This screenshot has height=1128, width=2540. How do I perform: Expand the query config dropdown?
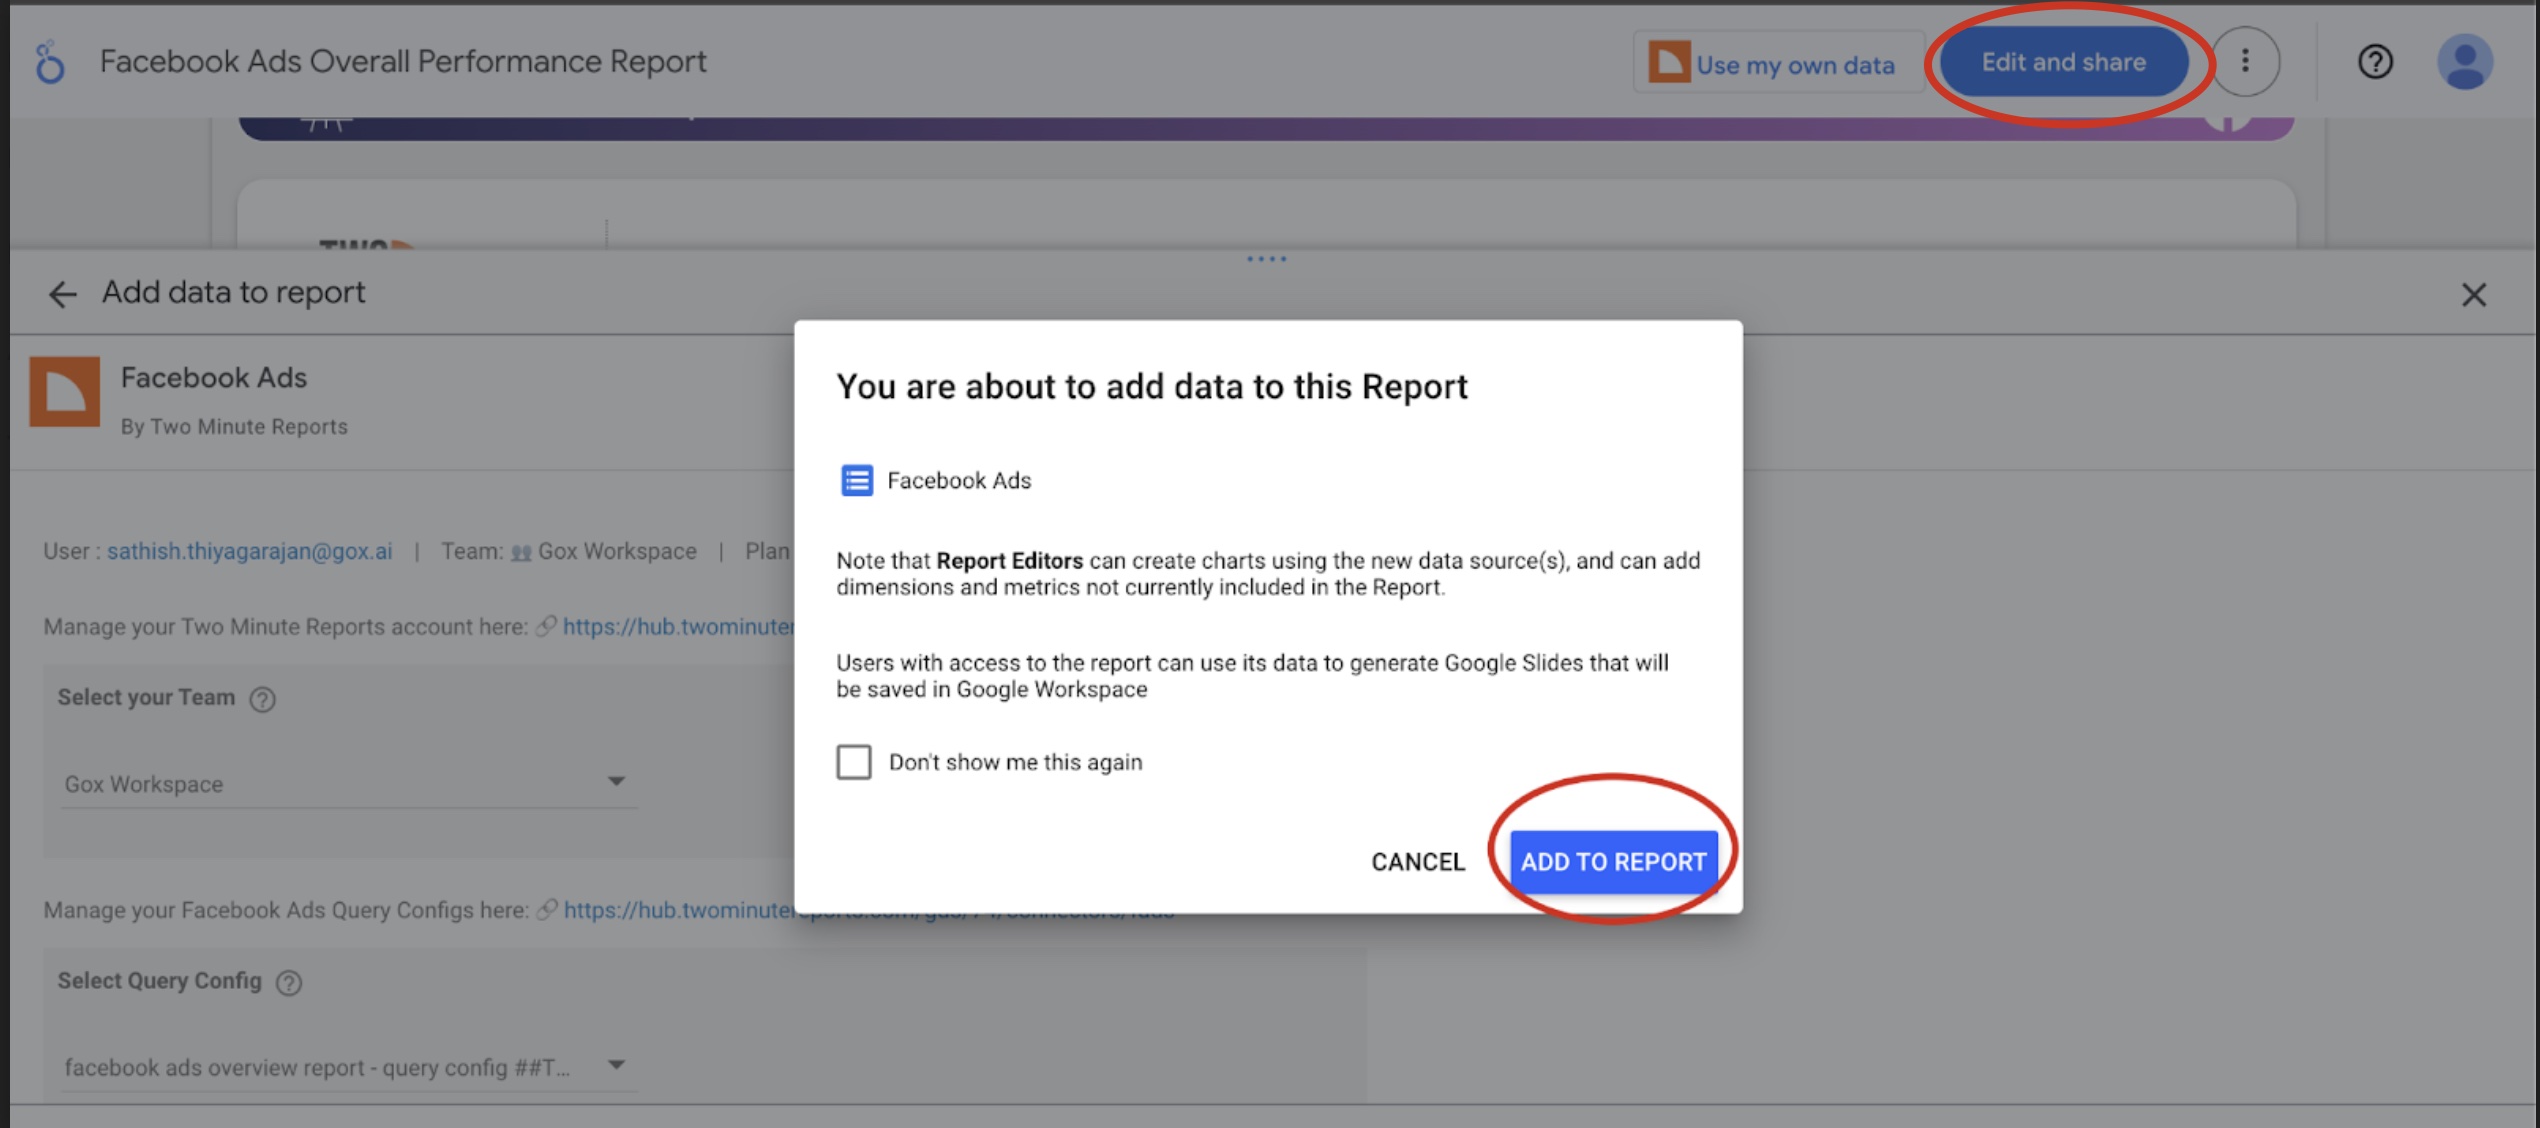tap(347, 1066)
